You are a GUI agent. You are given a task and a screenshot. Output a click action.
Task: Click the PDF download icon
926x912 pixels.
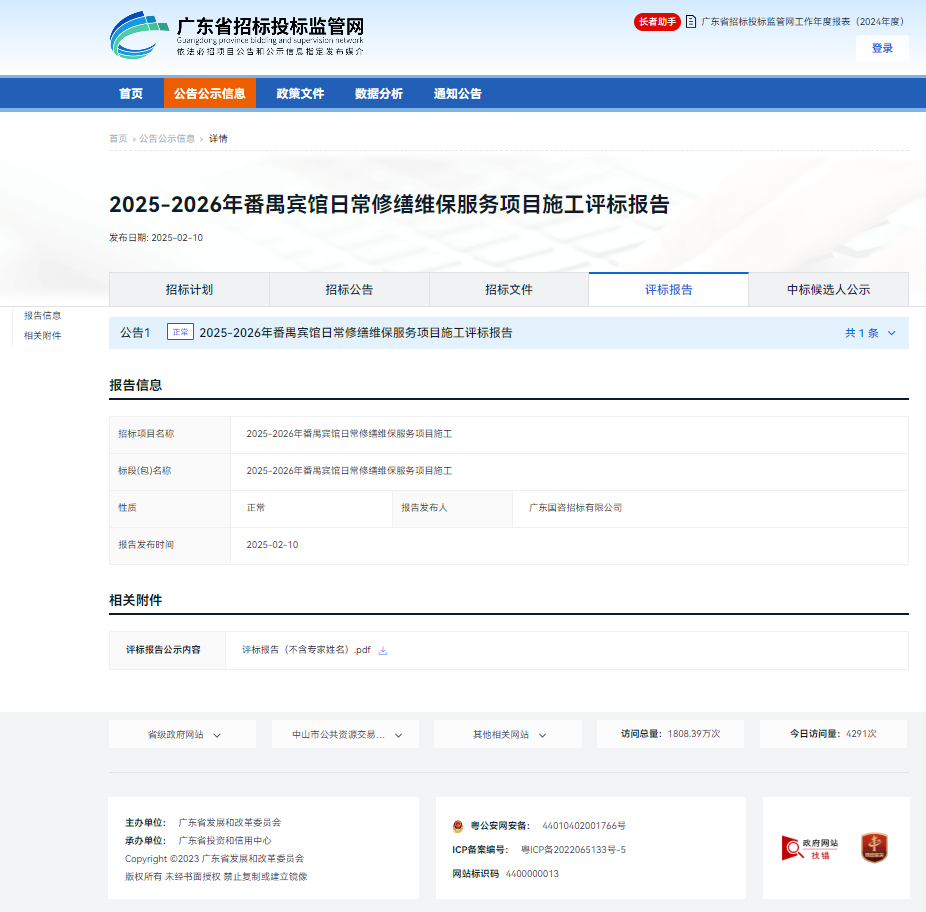point(383,650)
